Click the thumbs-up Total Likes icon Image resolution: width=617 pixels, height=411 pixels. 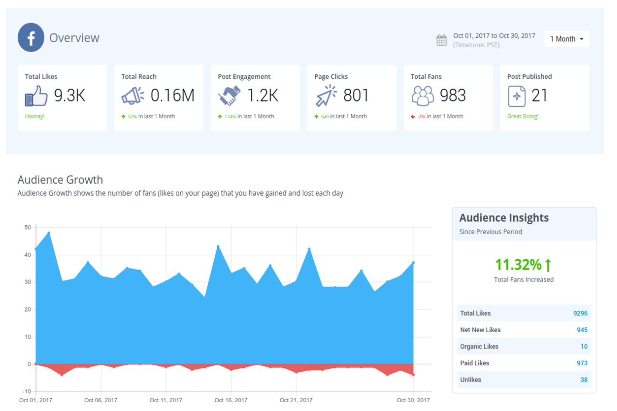(x=36, y=95)
